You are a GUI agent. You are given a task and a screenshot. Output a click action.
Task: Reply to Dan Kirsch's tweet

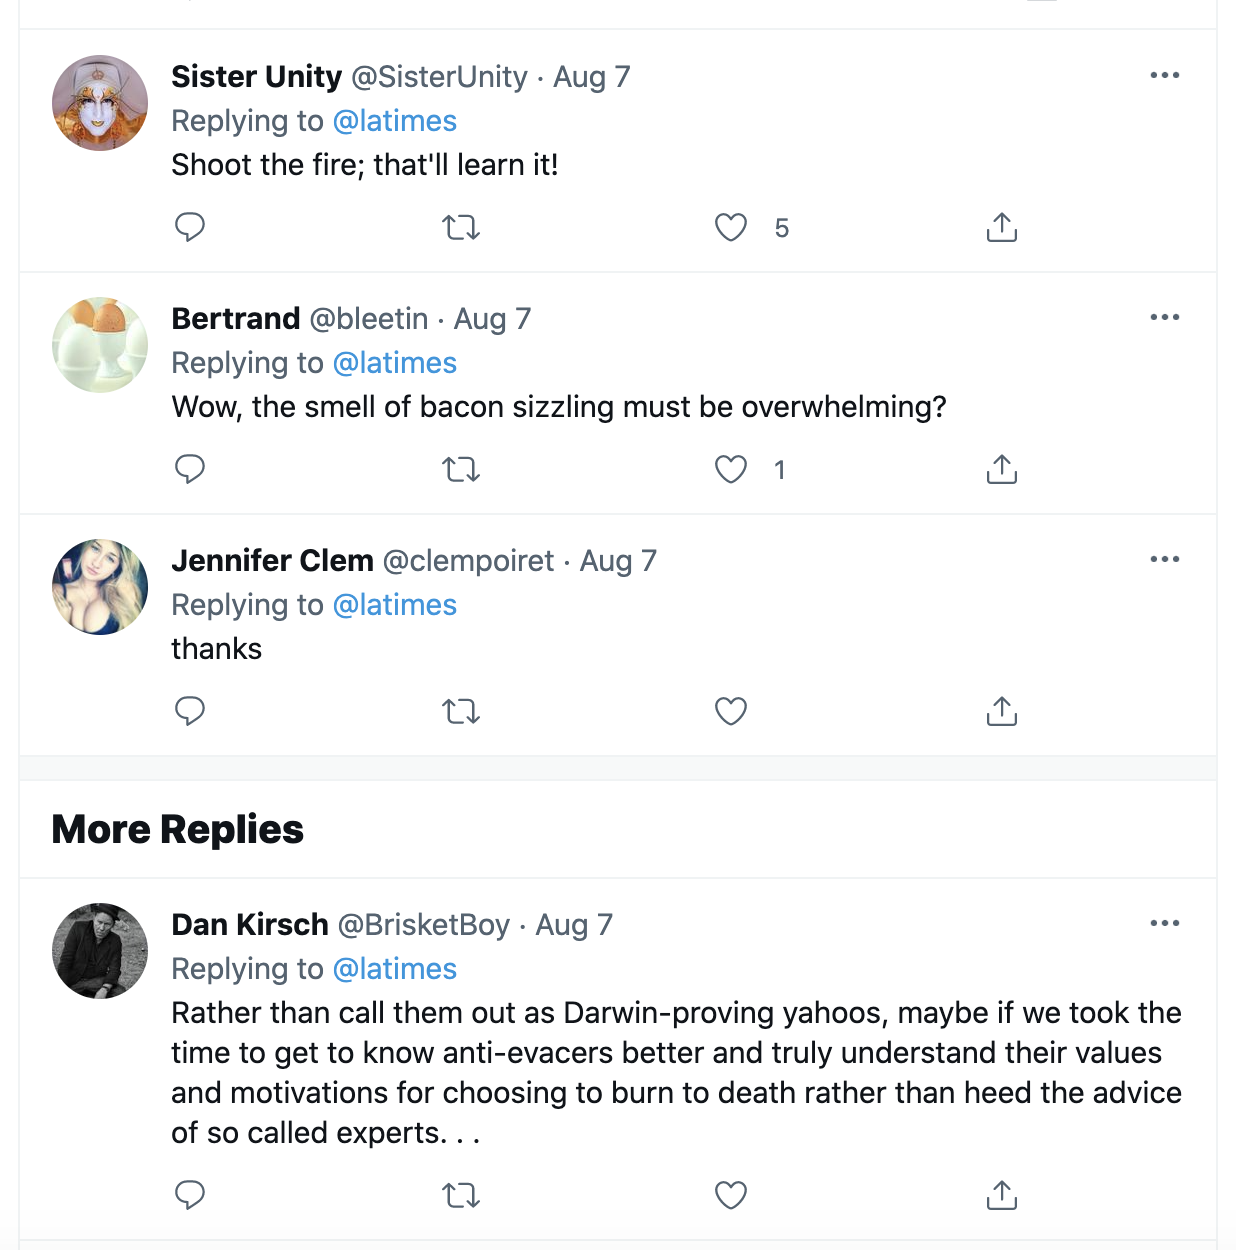(190, 1195)
